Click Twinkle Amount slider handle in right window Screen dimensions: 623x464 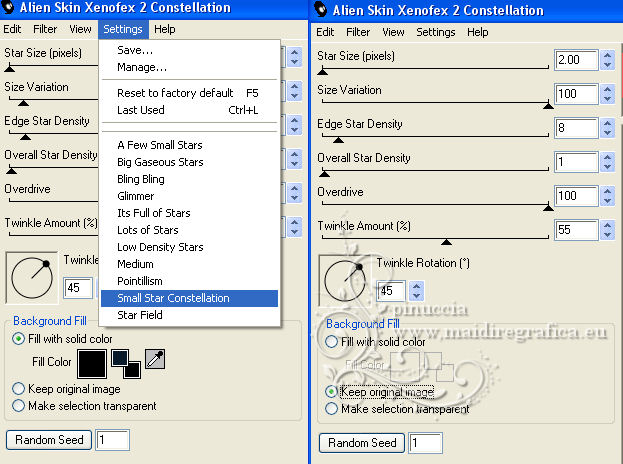[x=447, y=242]
